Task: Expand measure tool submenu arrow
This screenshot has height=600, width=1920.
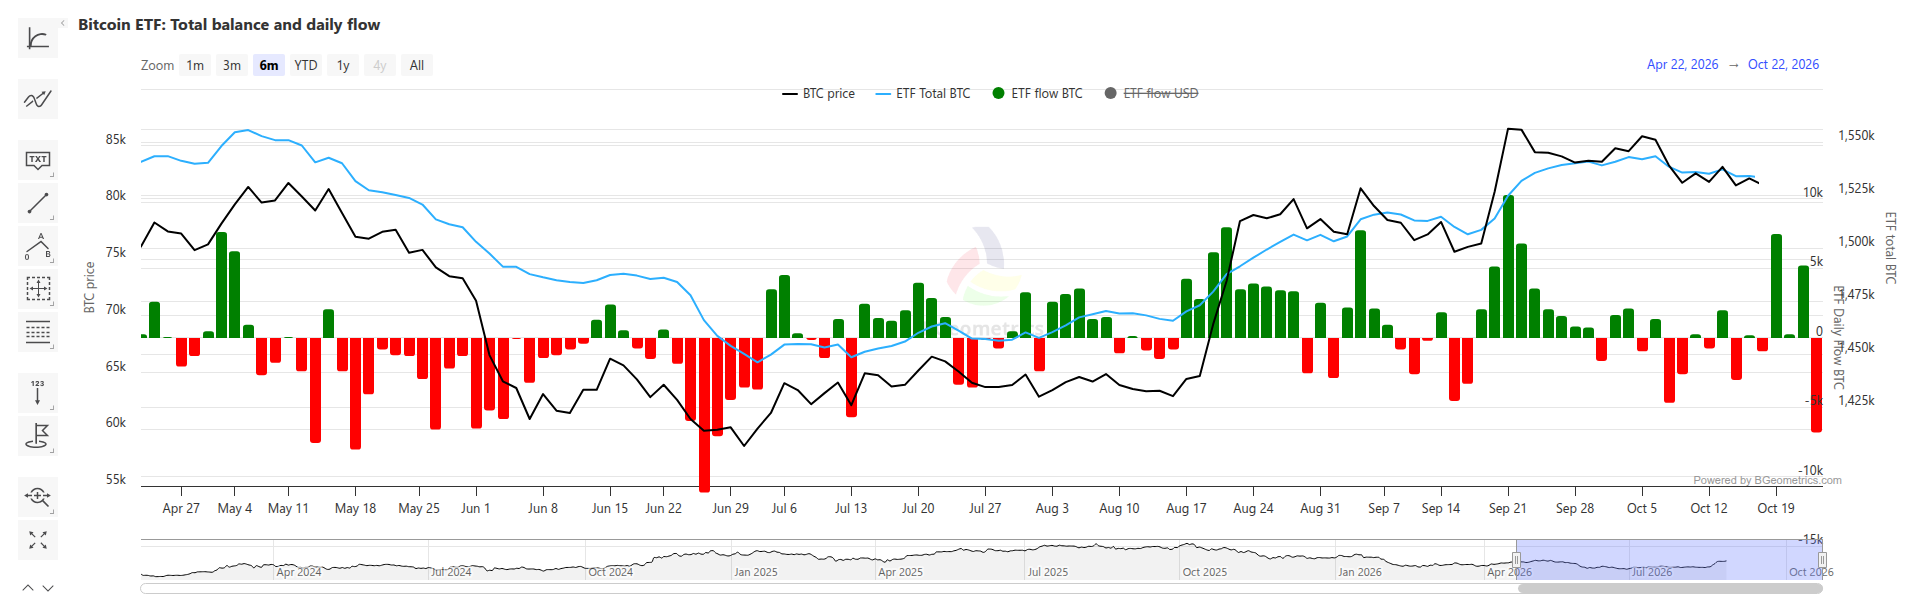Action: (x=53, y=303)
